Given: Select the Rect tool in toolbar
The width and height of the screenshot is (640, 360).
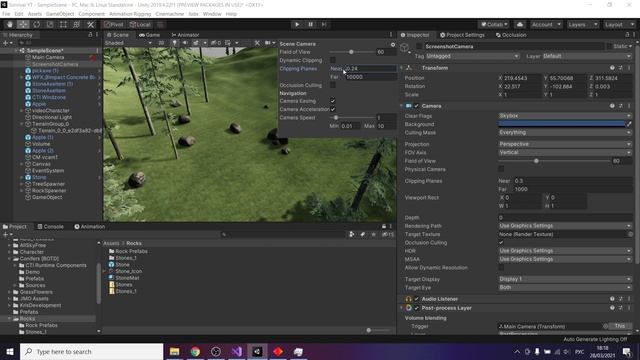Looking at the screenshot, I should [x=63, y=24].
